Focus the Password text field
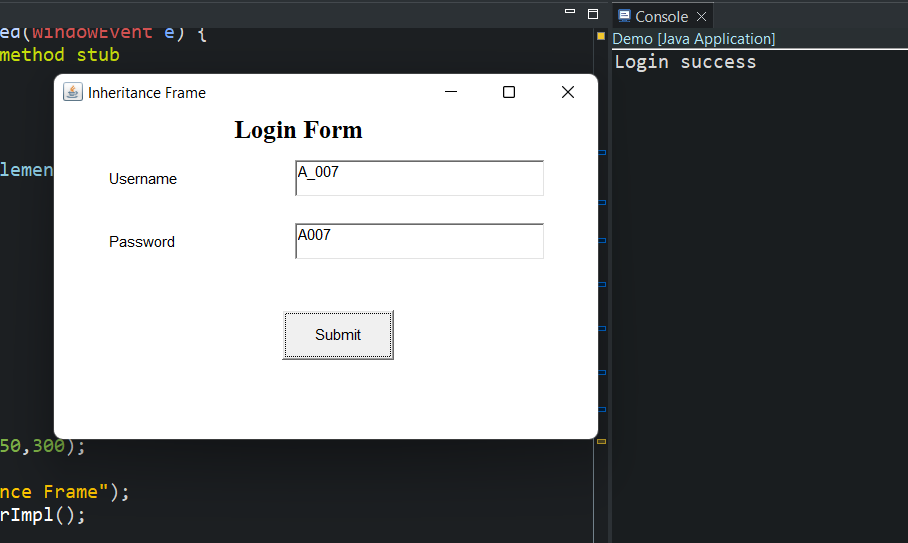The height and width of the screenshot is (543, 908). [x=419, y=241]
